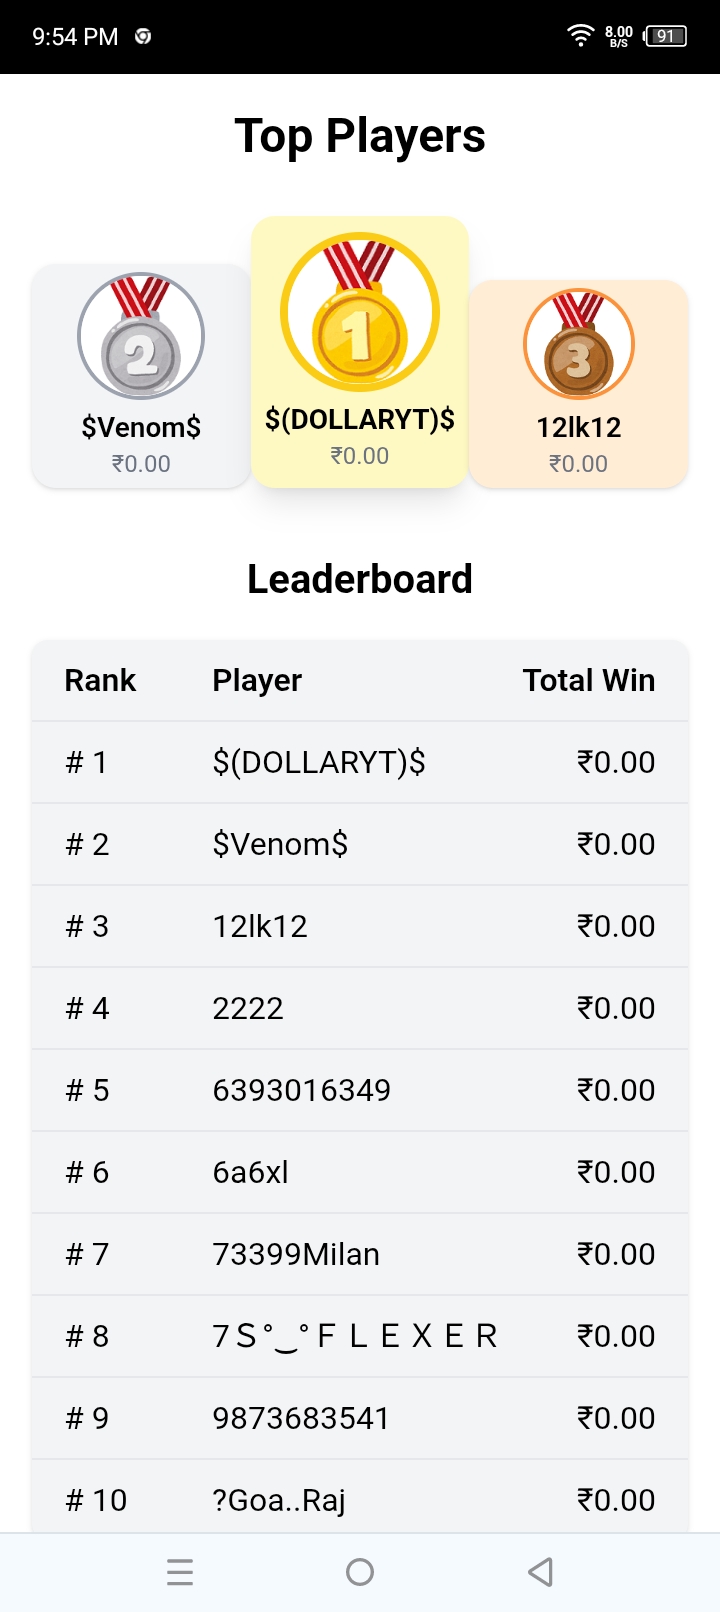Screen dimensions: 720x1612
Task: Tap the battery indicator icon
Action: (x=666, y=36)
